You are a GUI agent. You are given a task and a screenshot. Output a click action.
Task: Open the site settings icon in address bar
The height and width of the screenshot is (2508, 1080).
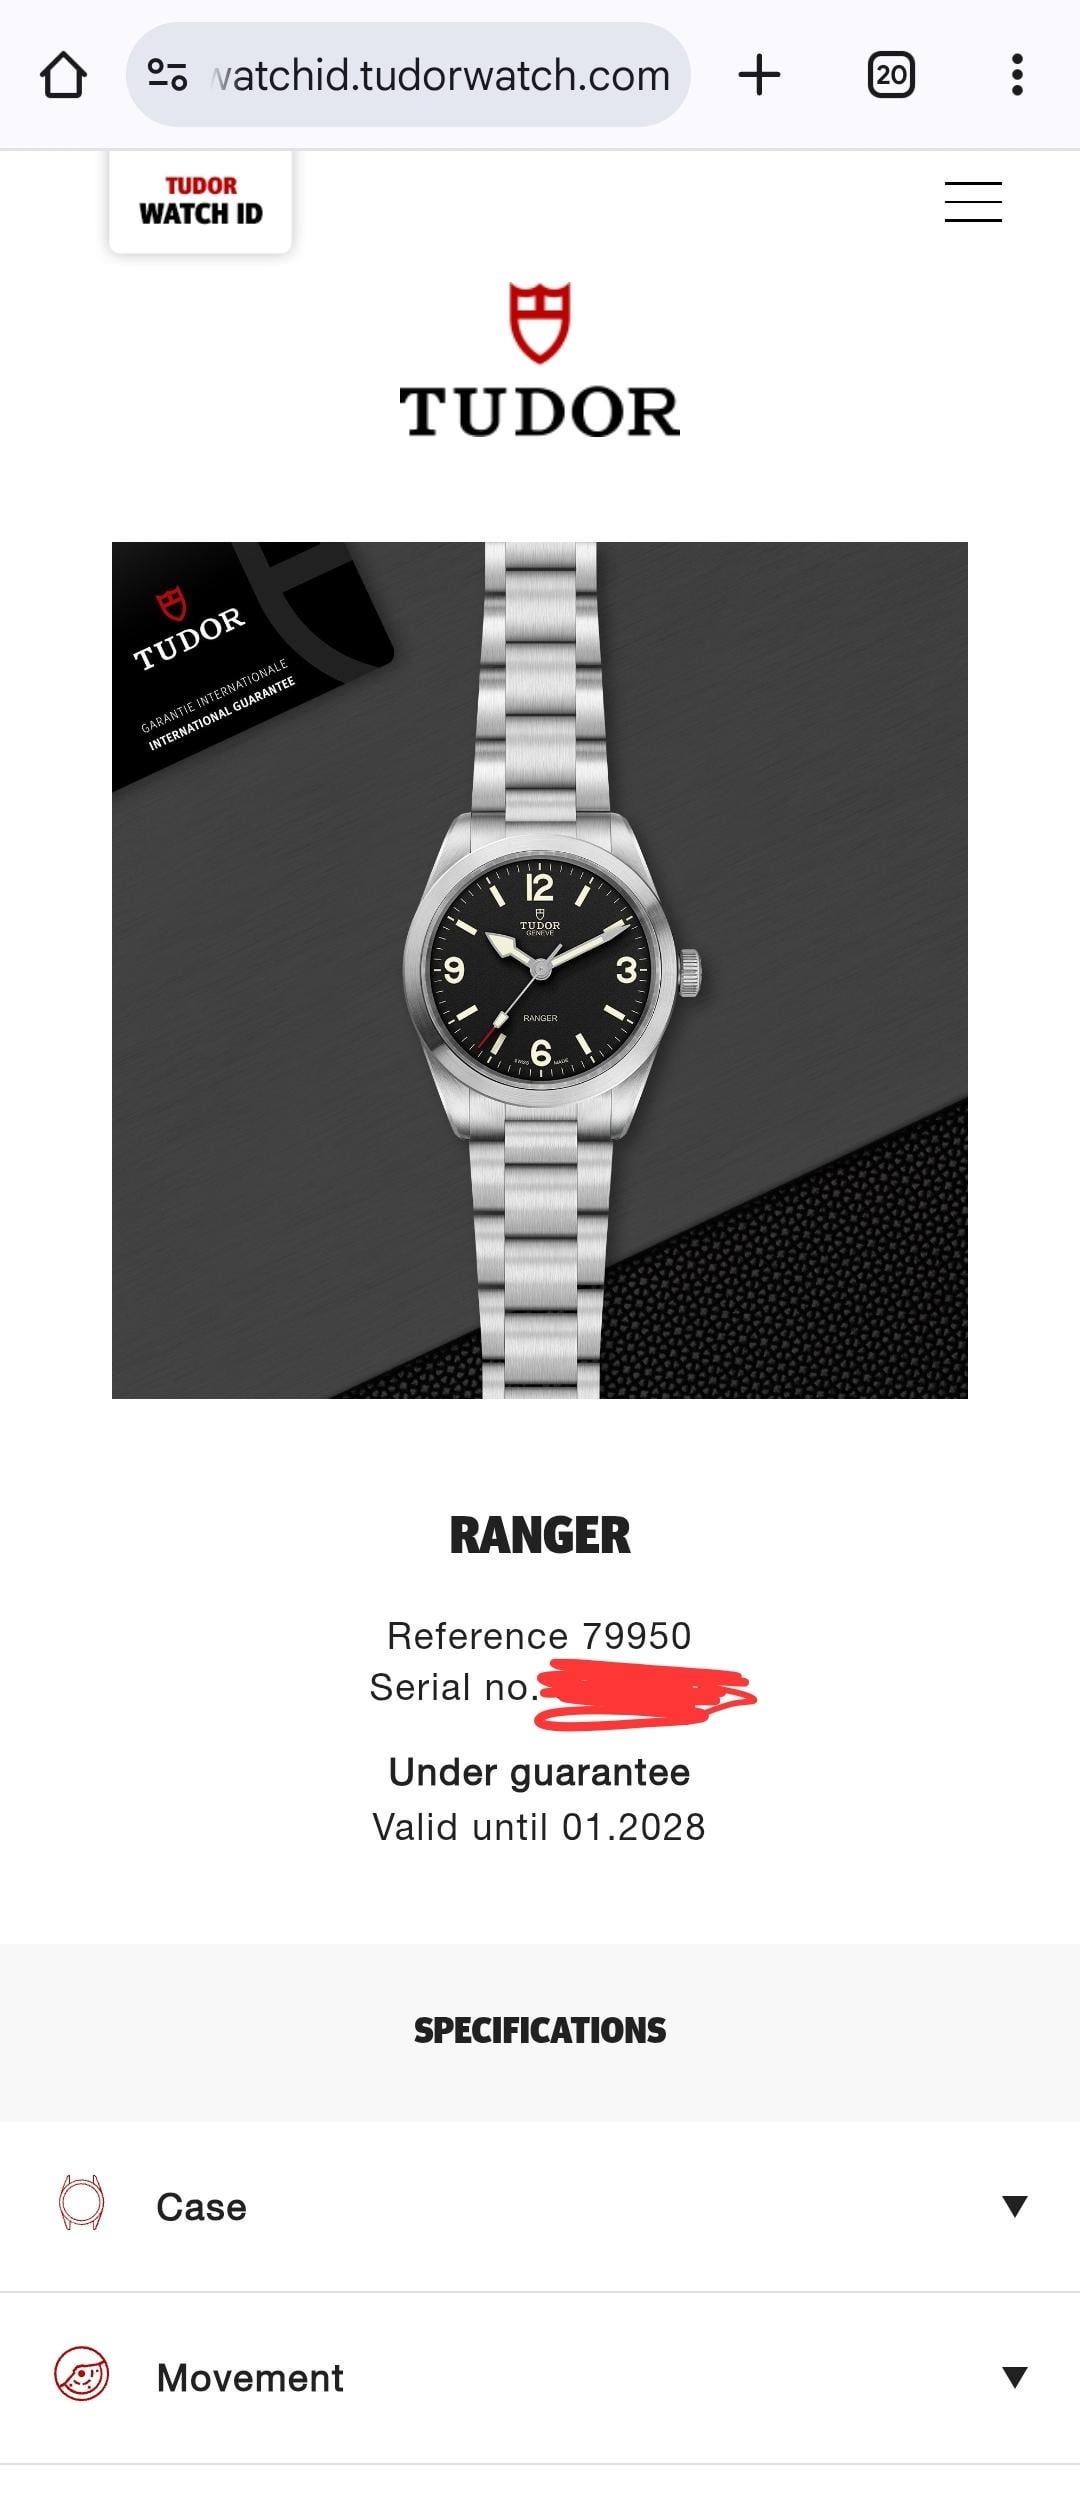pos(167,75)
